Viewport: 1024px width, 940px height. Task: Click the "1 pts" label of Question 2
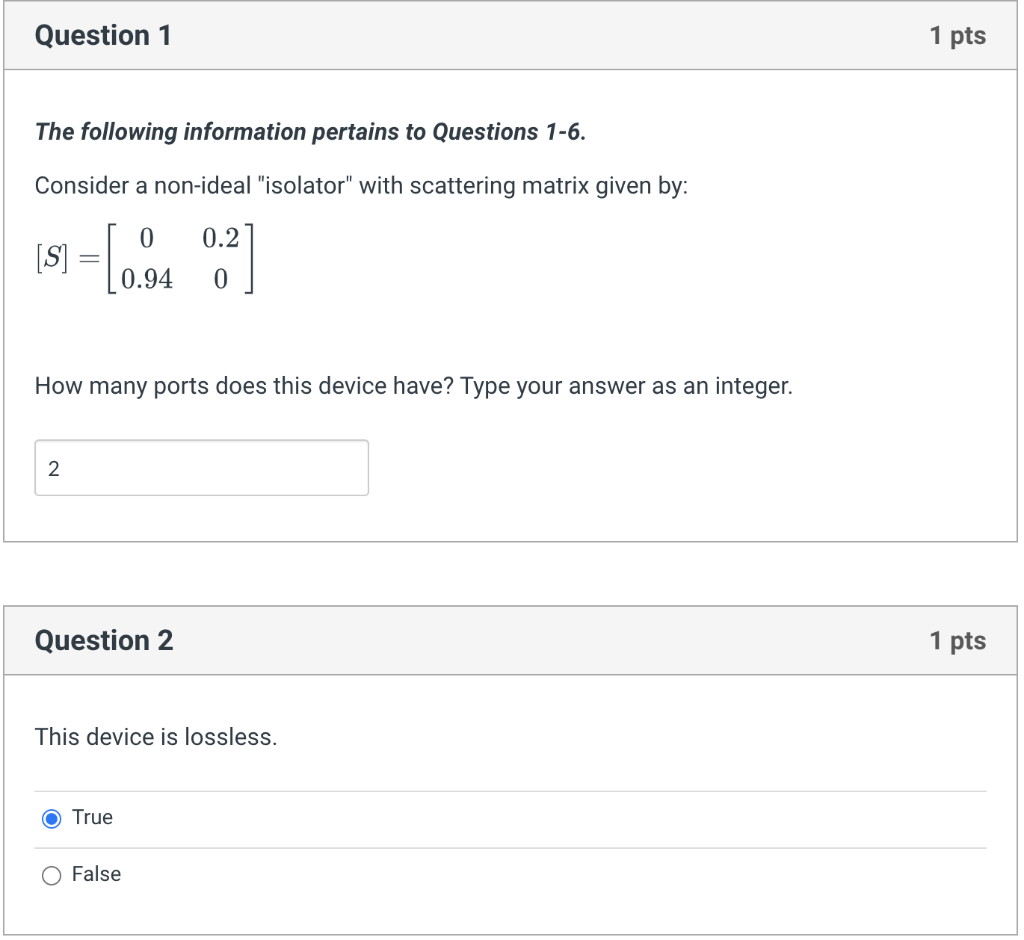click(958, 640)
